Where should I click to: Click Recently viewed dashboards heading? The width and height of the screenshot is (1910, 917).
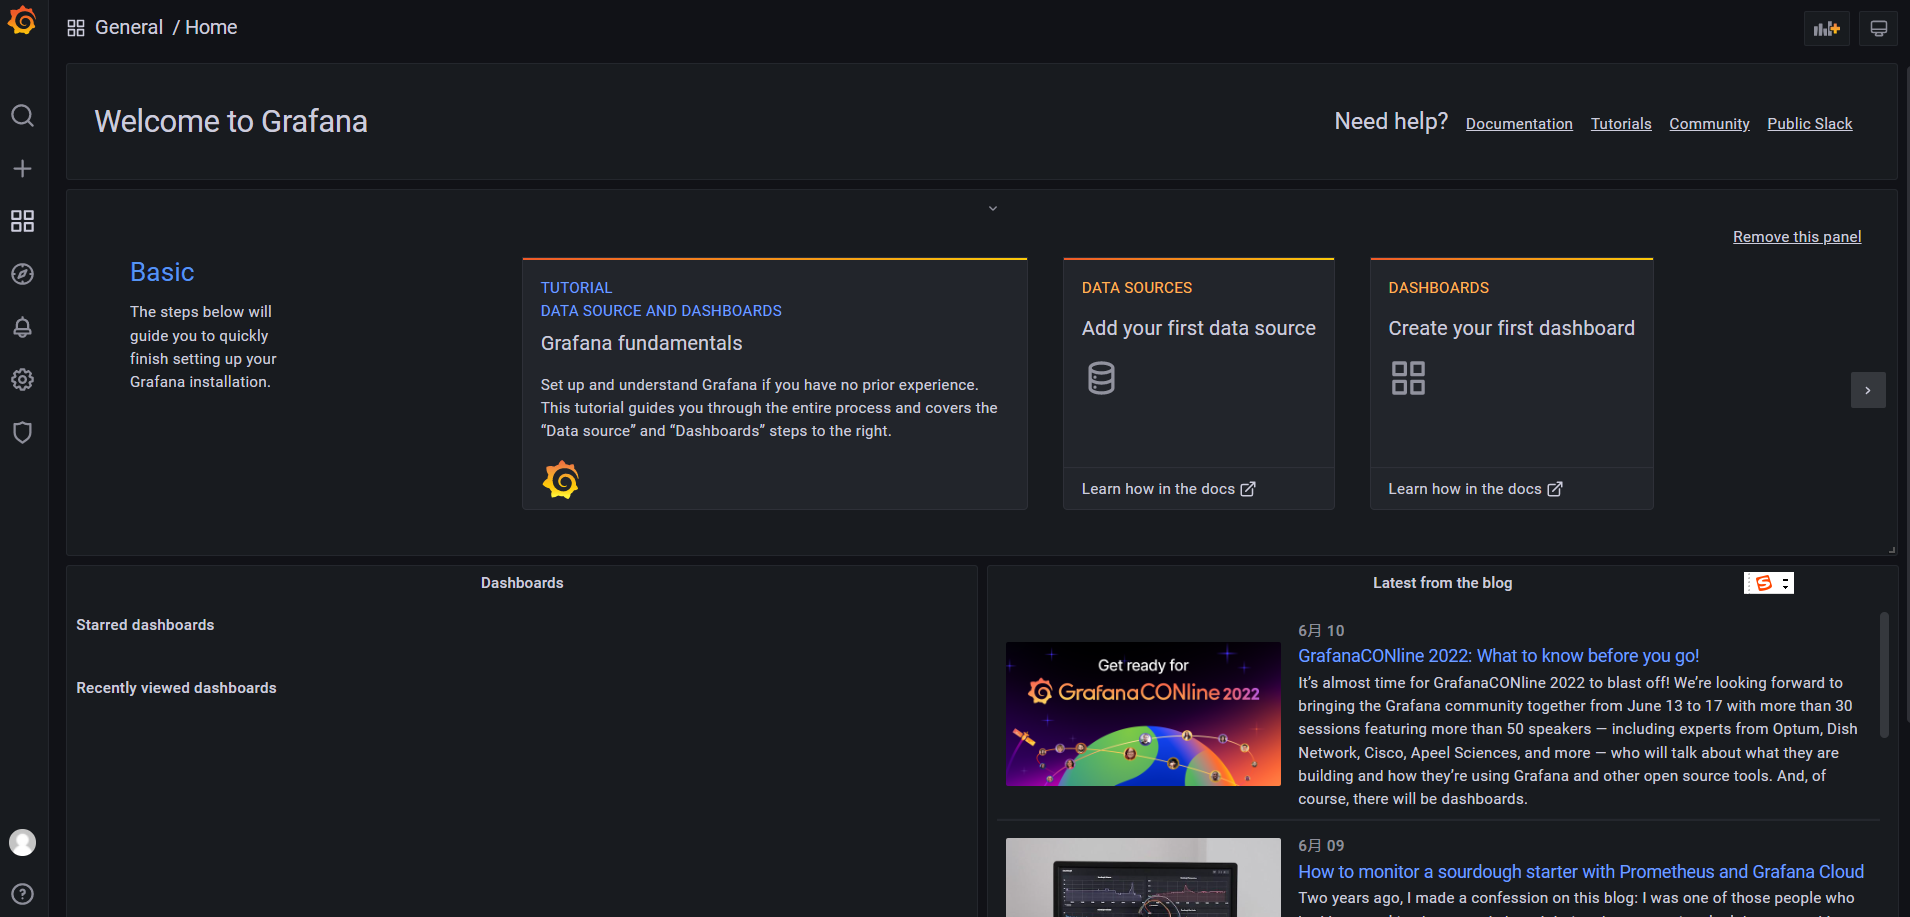click(176, 688)
